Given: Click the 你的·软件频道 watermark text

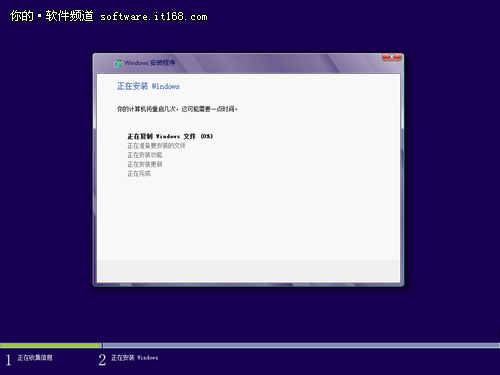Looking at the screenshot, I should [52, 16].
